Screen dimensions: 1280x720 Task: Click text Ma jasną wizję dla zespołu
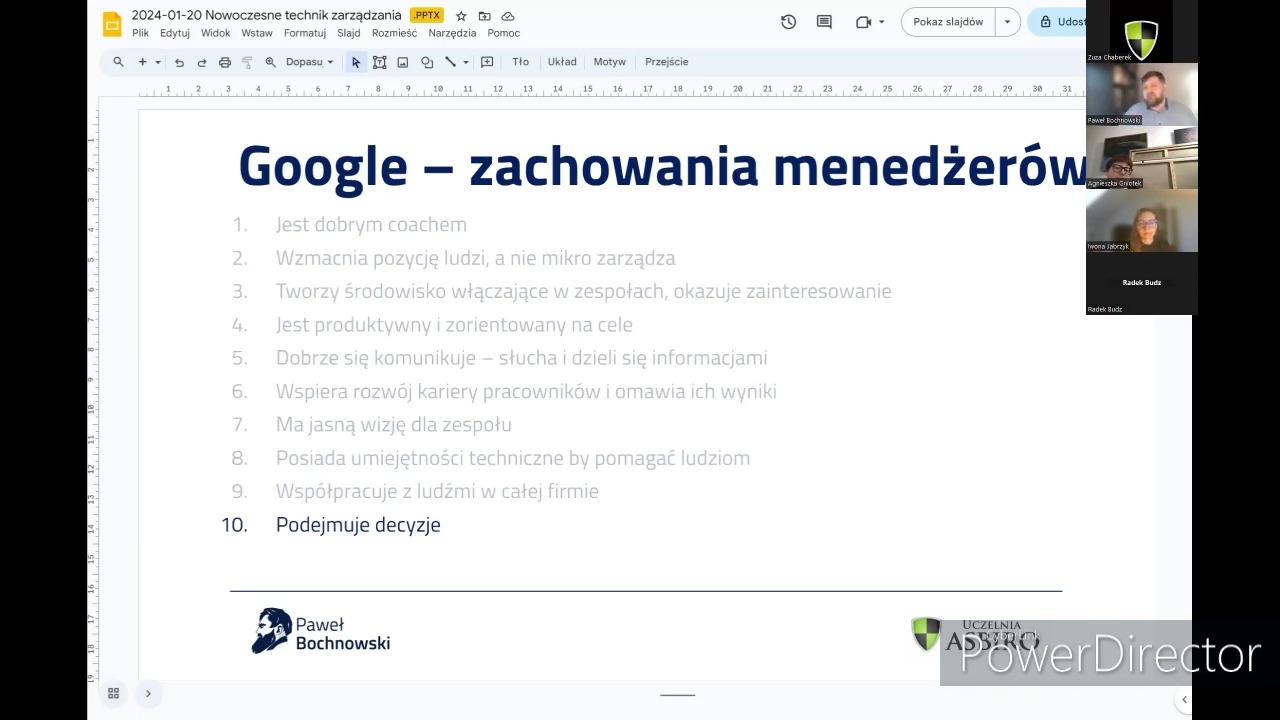click(394, 425)
